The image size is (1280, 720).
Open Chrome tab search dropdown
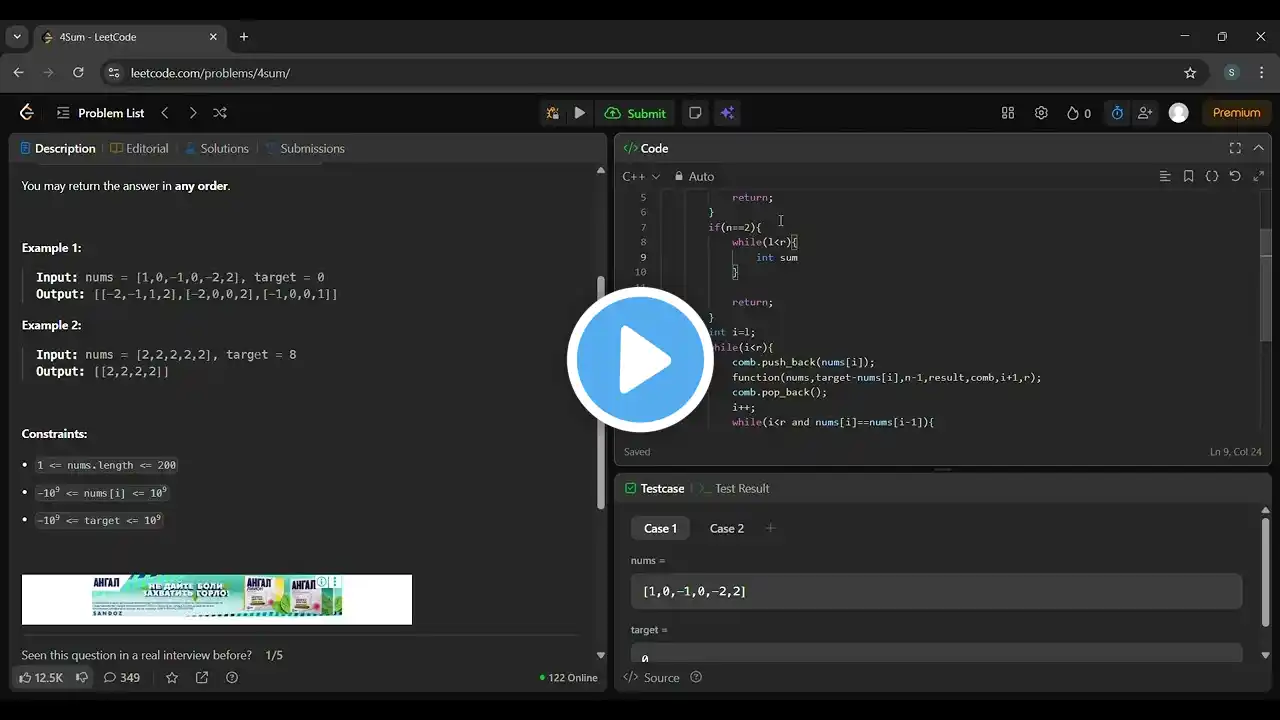coord(17,37)
